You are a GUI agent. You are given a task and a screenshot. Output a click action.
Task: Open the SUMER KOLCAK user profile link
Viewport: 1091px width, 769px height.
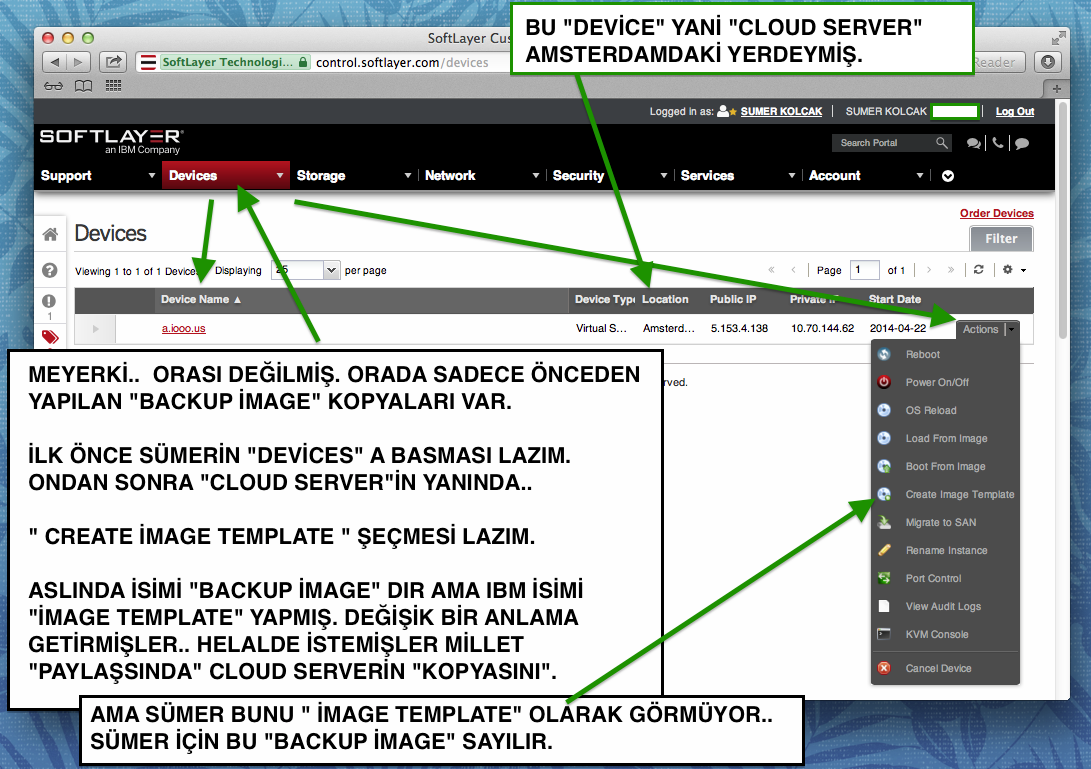781,111
